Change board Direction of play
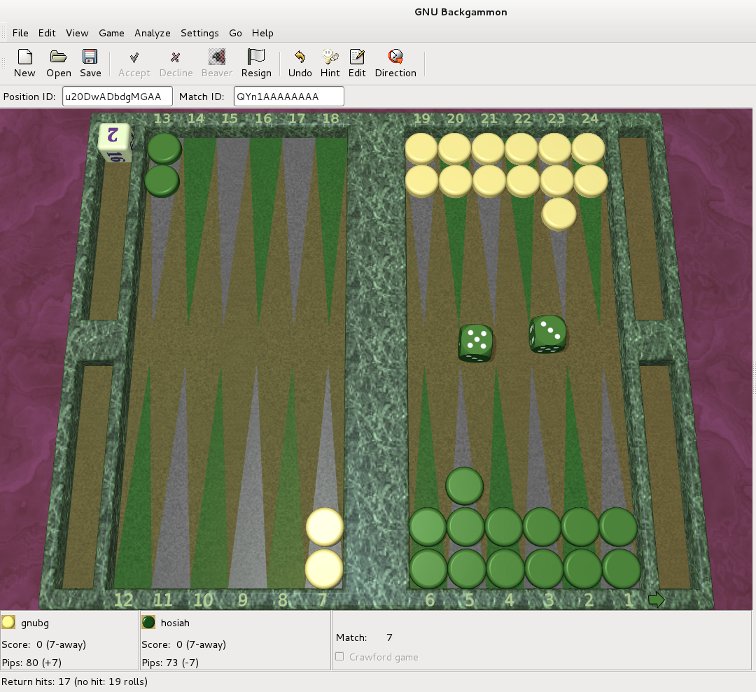Viewport: 756px width, 692px height. 395,63
